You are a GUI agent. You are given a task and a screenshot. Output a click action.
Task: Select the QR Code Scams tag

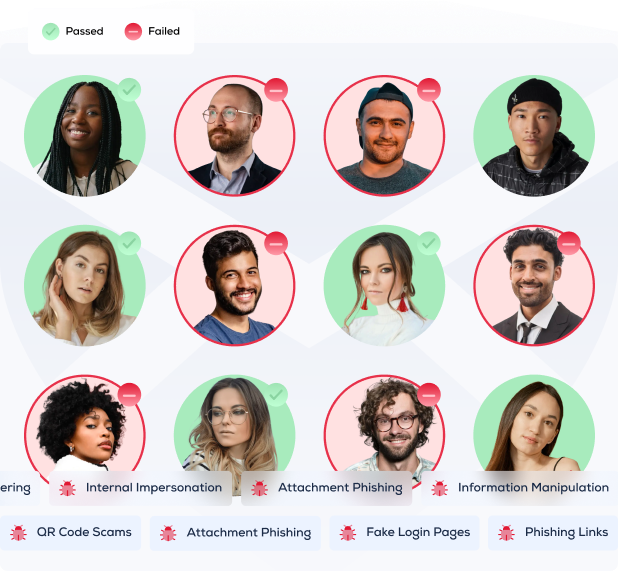[70, 533]
